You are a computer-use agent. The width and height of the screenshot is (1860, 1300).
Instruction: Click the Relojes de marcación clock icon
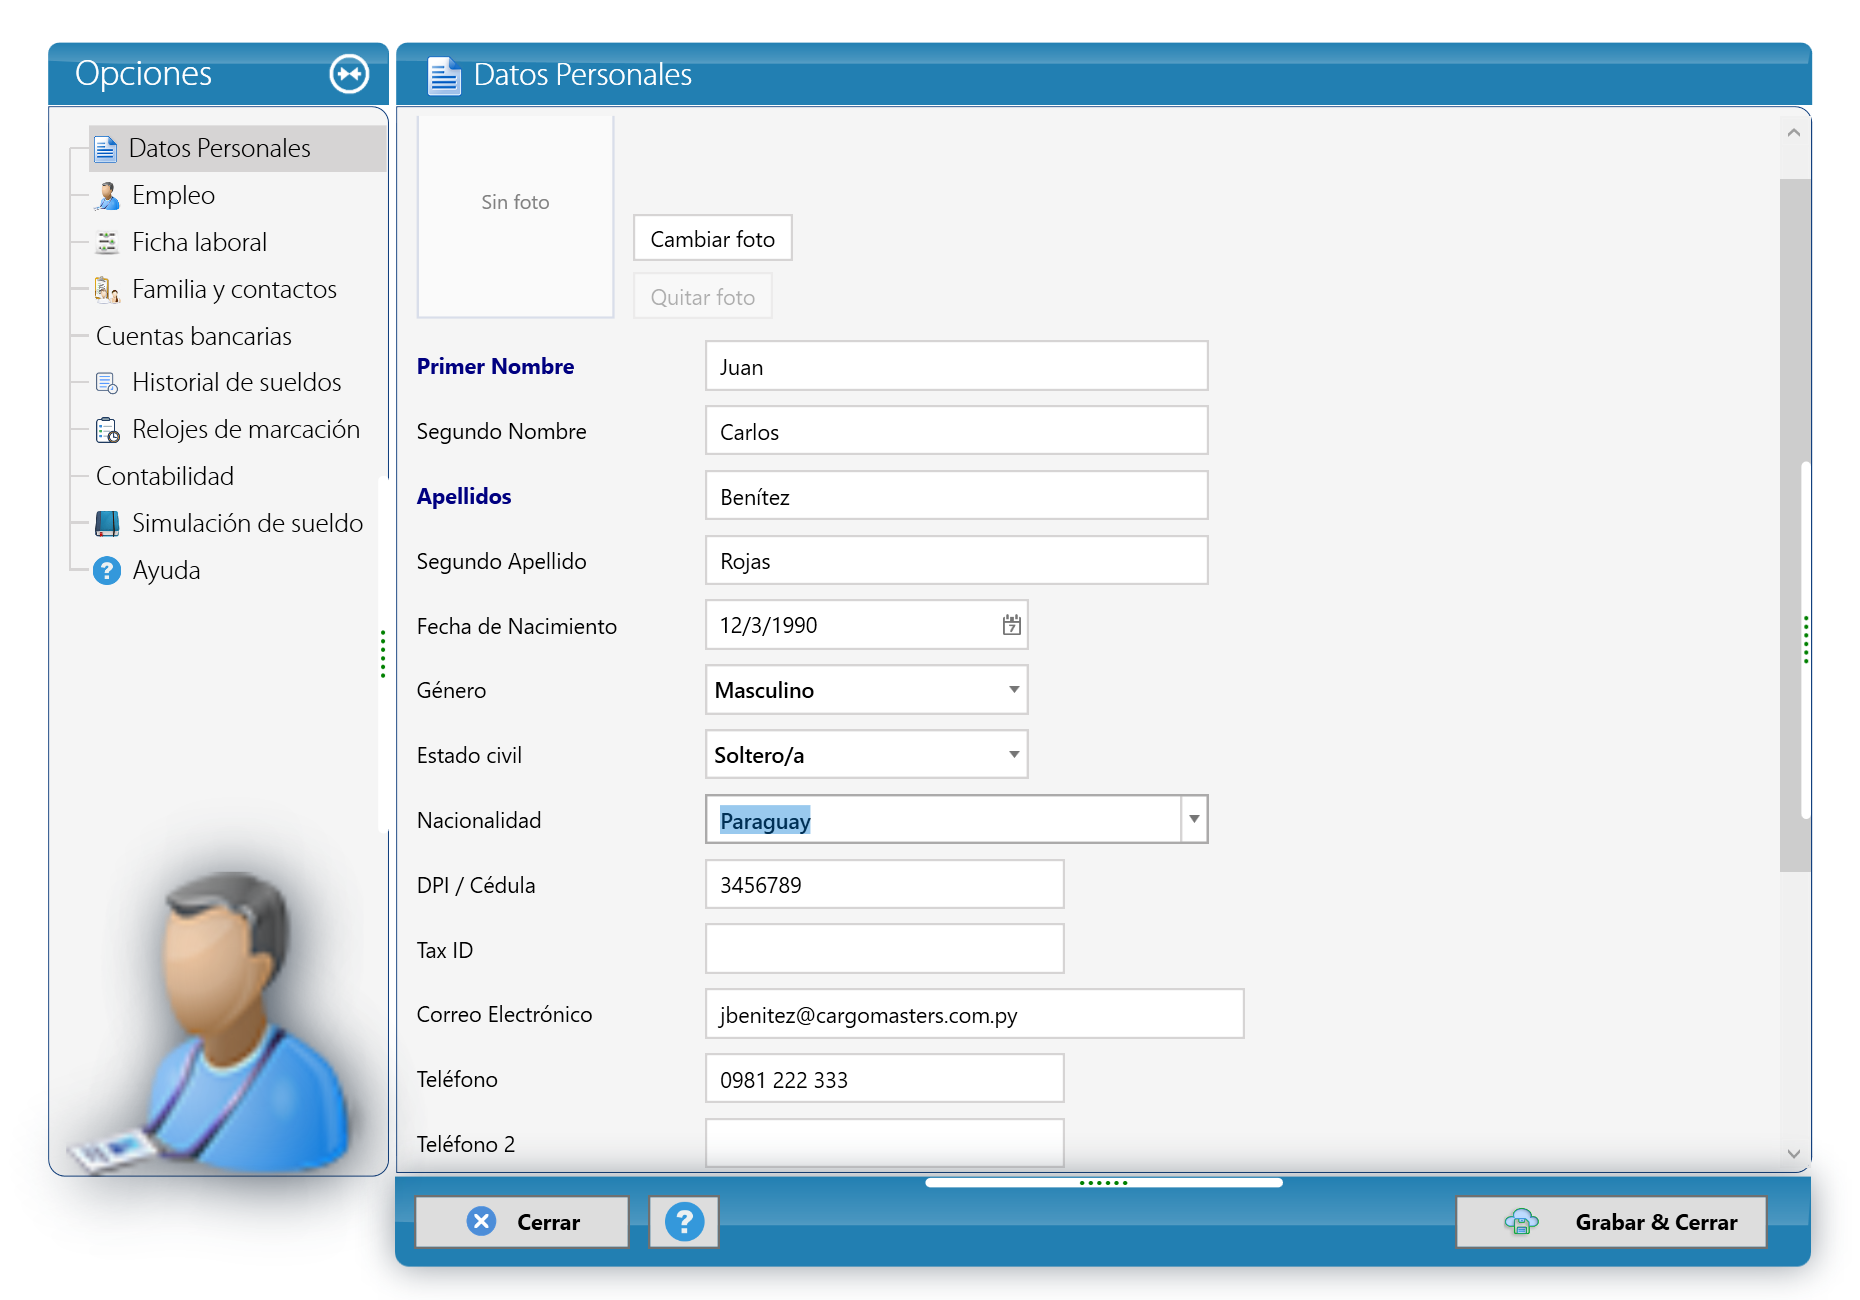[x=107, y=430]
